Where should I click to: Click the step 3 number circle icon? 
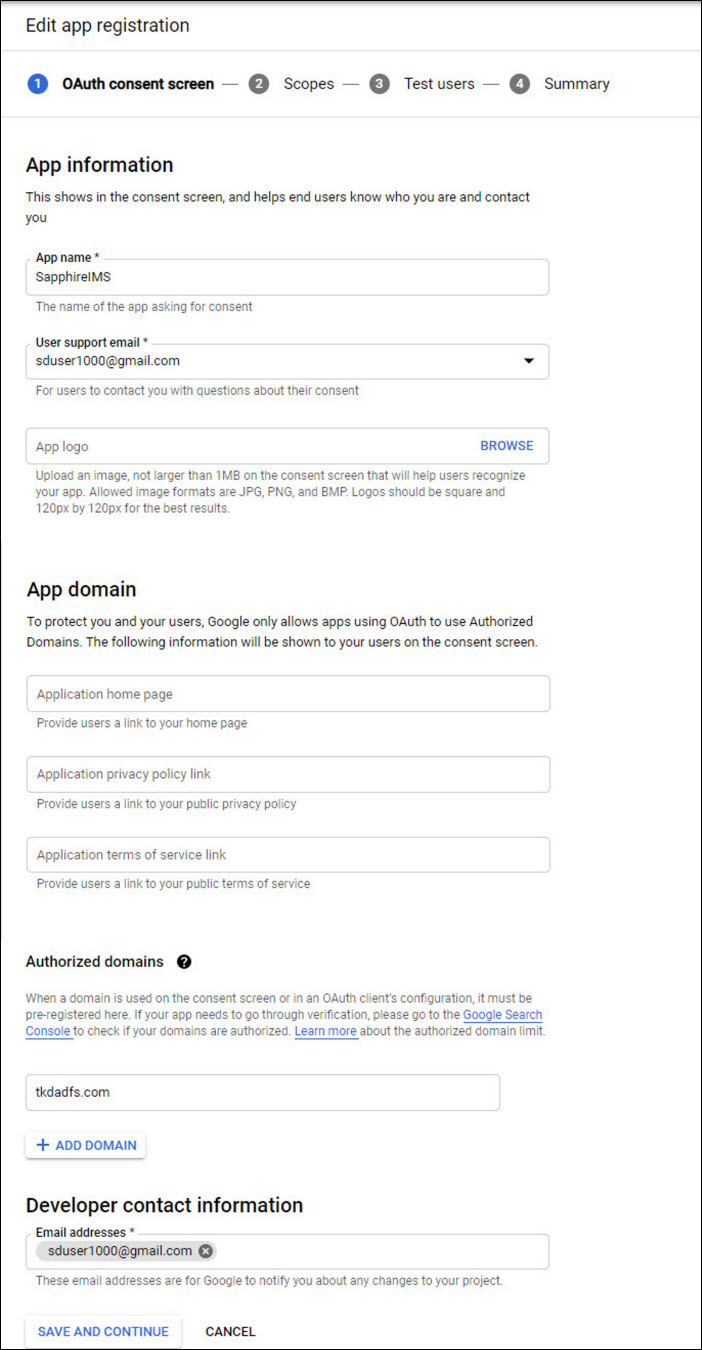[x=379, y=84]
